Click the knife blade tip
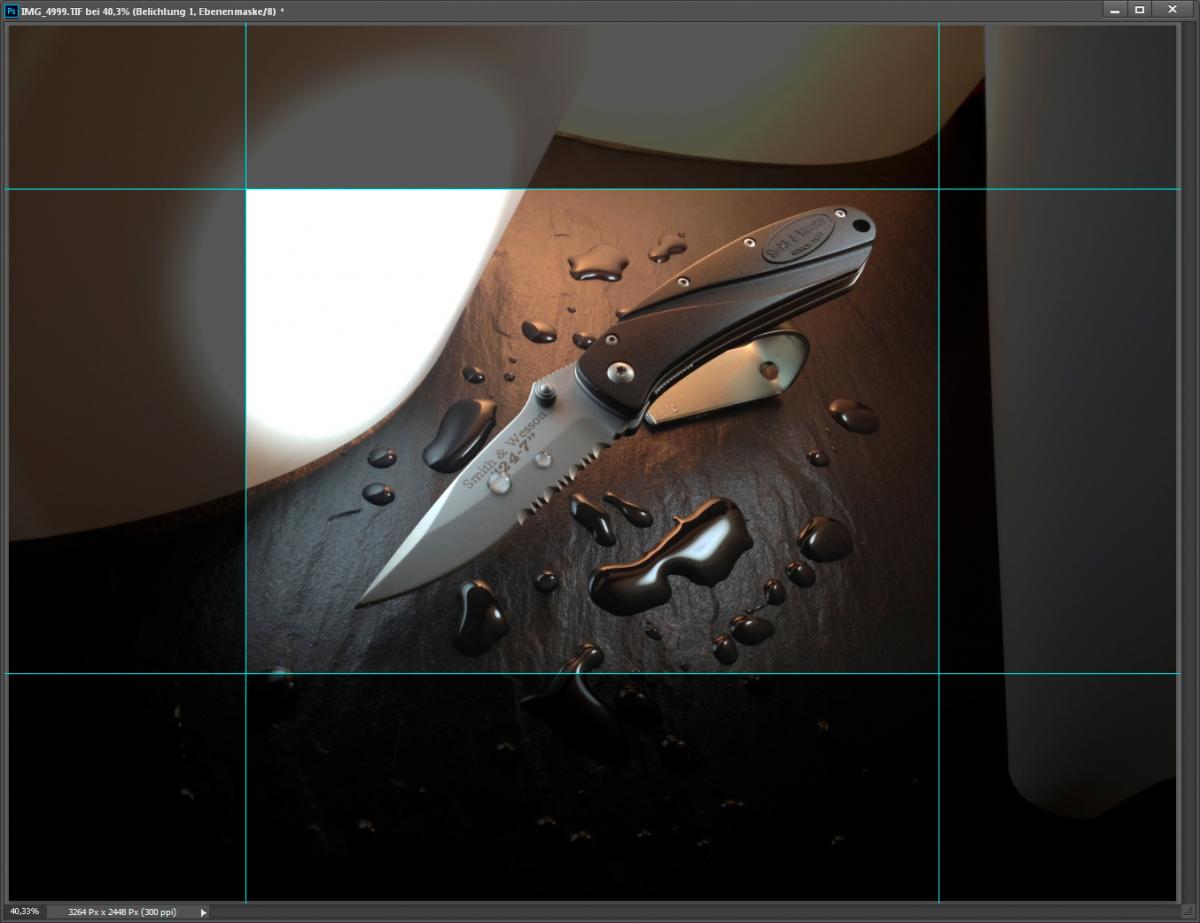This screenshot has width=1200, height=923. point(361,602)
